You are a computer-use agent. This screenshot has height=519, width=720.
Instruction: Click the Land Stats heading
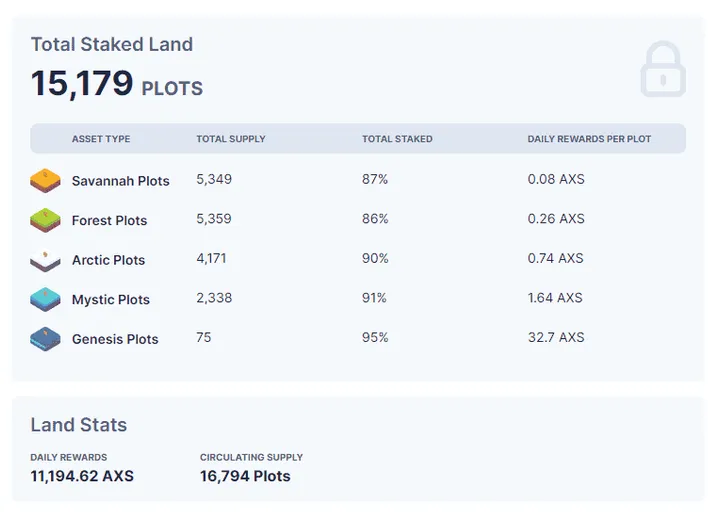[79, 425]
